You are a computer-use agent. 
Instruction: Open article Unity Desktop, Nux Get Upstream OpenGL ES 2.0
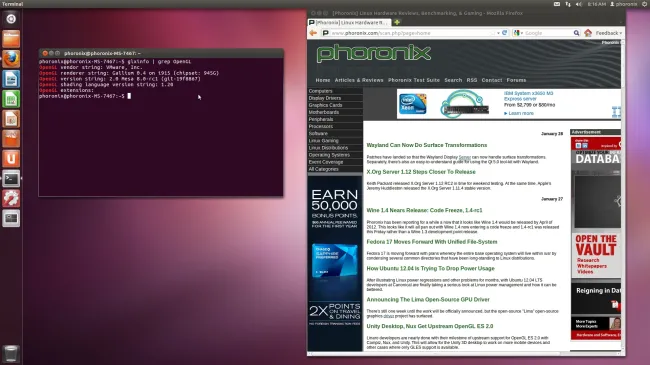(x=429, y=326)
